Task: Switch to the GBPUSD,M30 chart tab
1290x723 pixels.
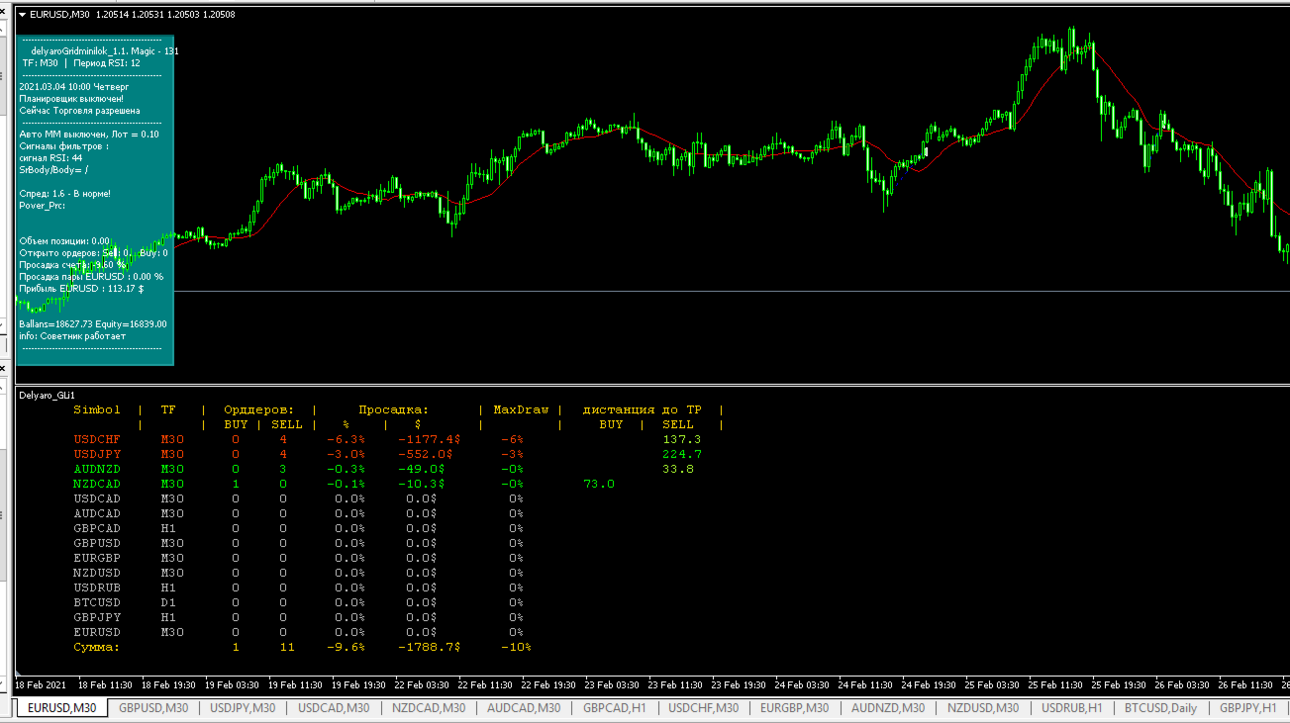Action: 154,708
